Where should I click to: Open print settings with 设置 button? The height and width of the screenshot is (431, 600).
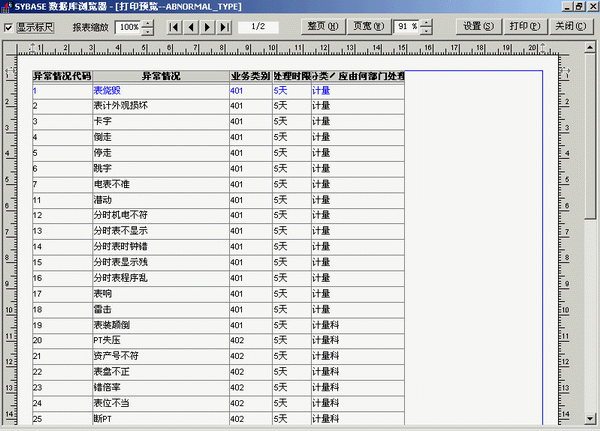[478, 27]
